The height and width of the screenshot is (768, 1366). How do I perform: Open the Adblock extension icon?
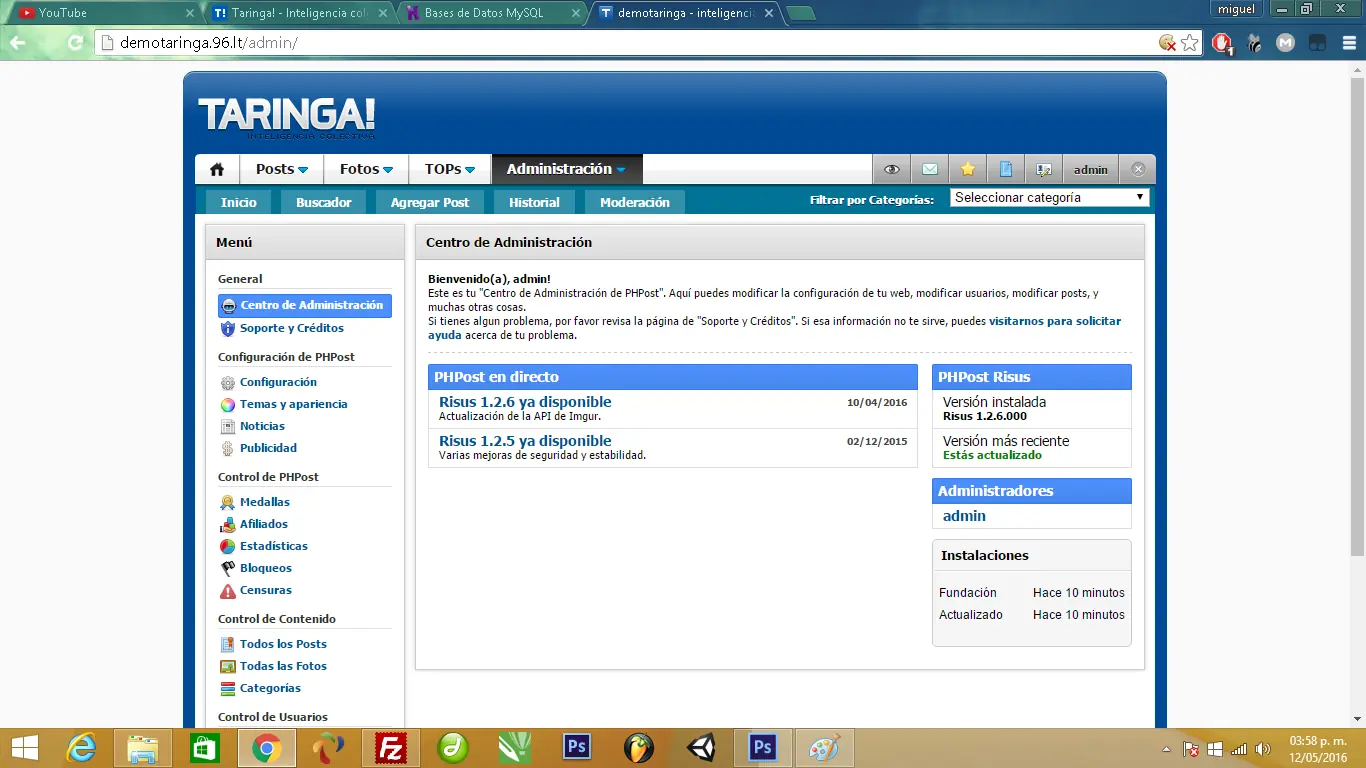1222,43
